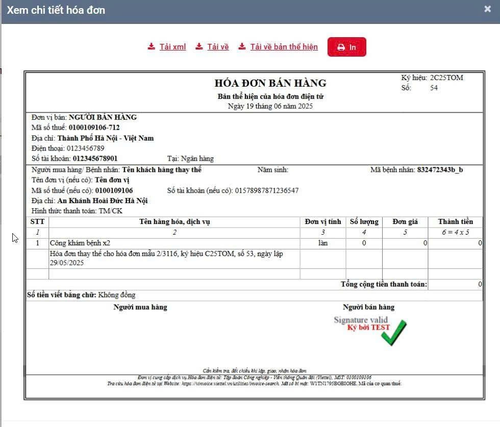Click the Đơn vị tính column header
The width and height of the screenshot is (500, 427).
click(x=323, y=222)
